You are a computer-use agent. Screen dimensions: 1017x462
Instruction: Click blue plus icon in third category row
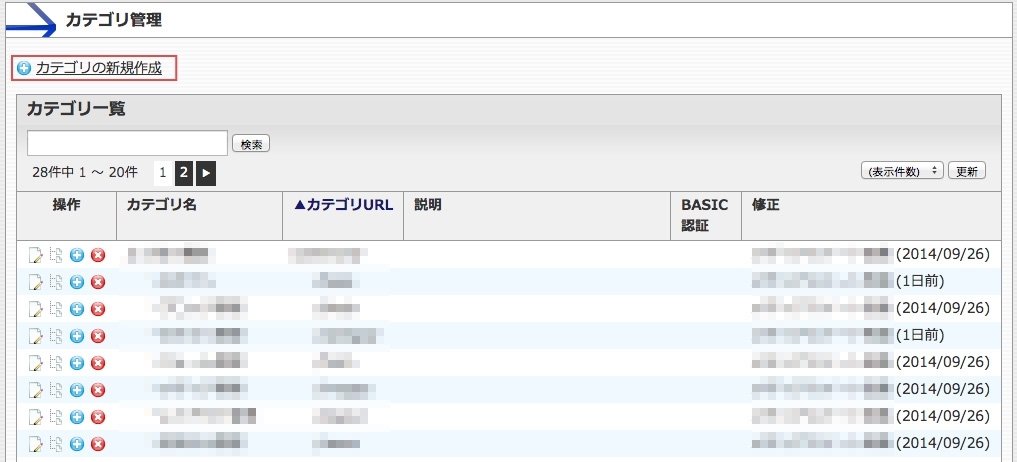[x=77, y=309]
